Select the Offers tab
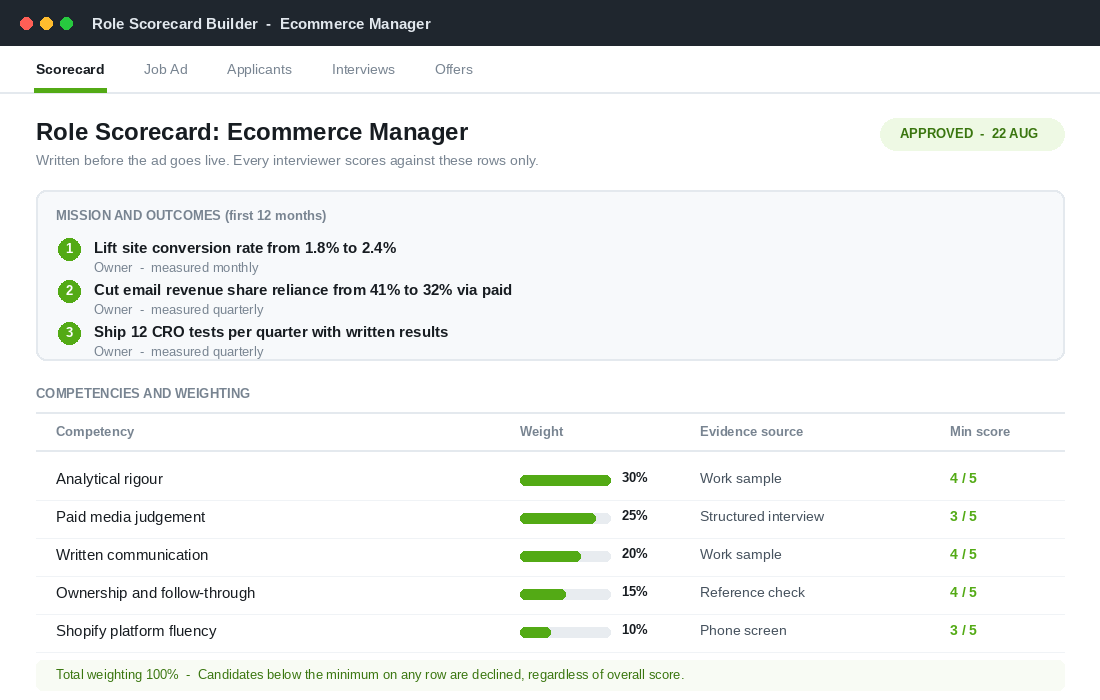The height and width of the screenshot is (700, 1100). (454, 69)
